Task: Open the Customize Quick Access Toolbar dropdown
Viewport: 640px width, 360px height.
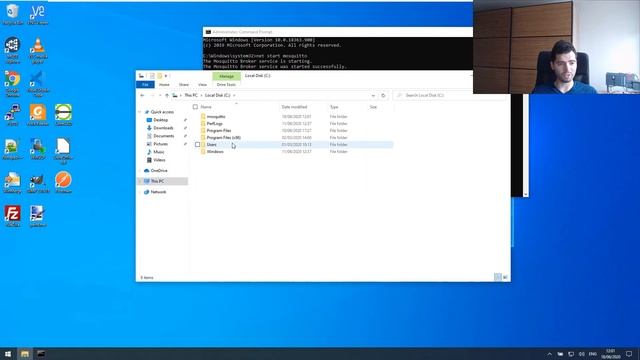Action: point(166,76)
